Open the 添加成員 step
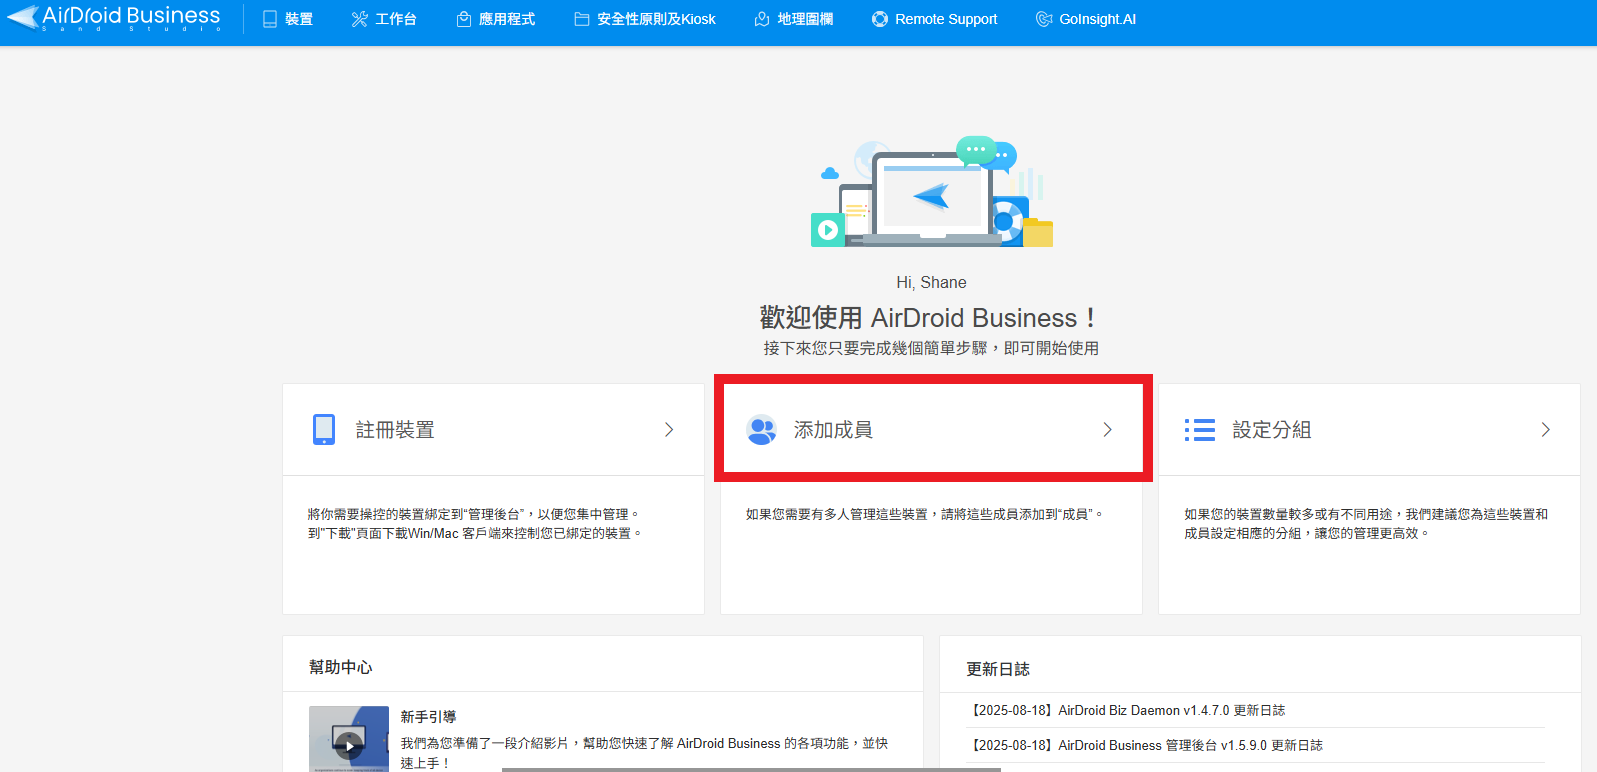The height and width of the screenshot is (772, 1597). pos(932,430)
